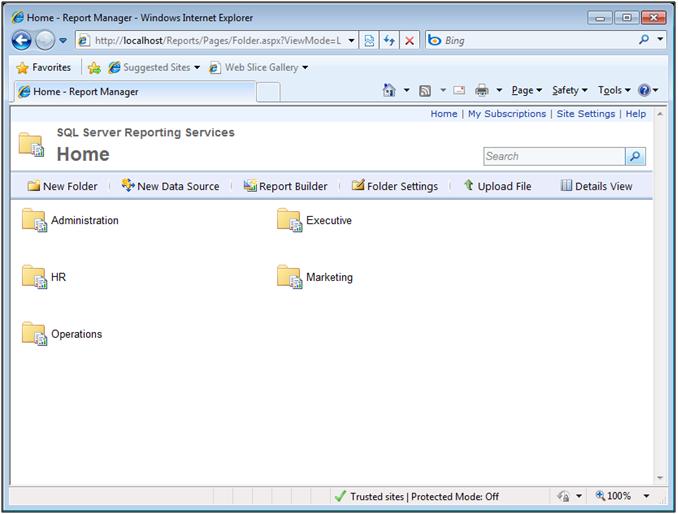Viewport: 678px width, 514px height.
Task: Click Trusted sites Protected Mode status text
Action: 424,497
